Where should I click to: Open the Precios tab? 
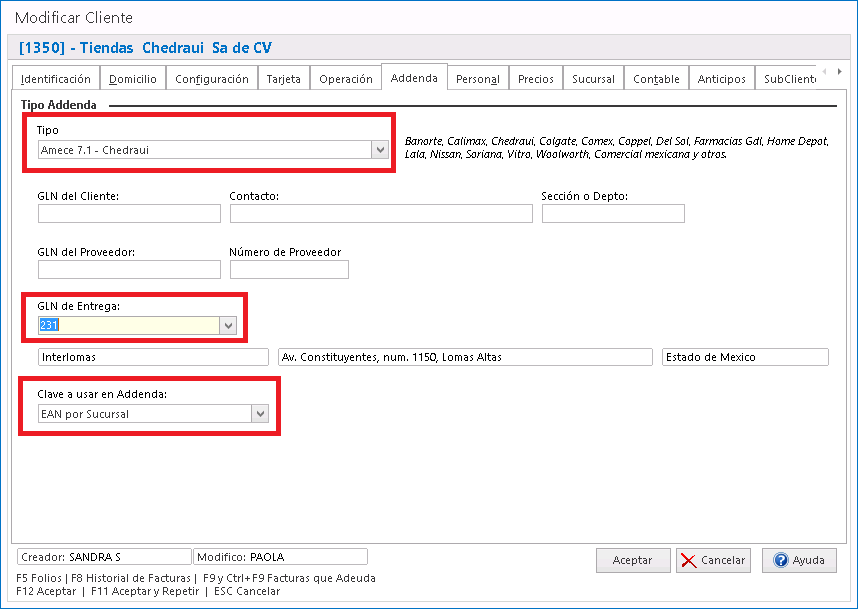[535, 79]
